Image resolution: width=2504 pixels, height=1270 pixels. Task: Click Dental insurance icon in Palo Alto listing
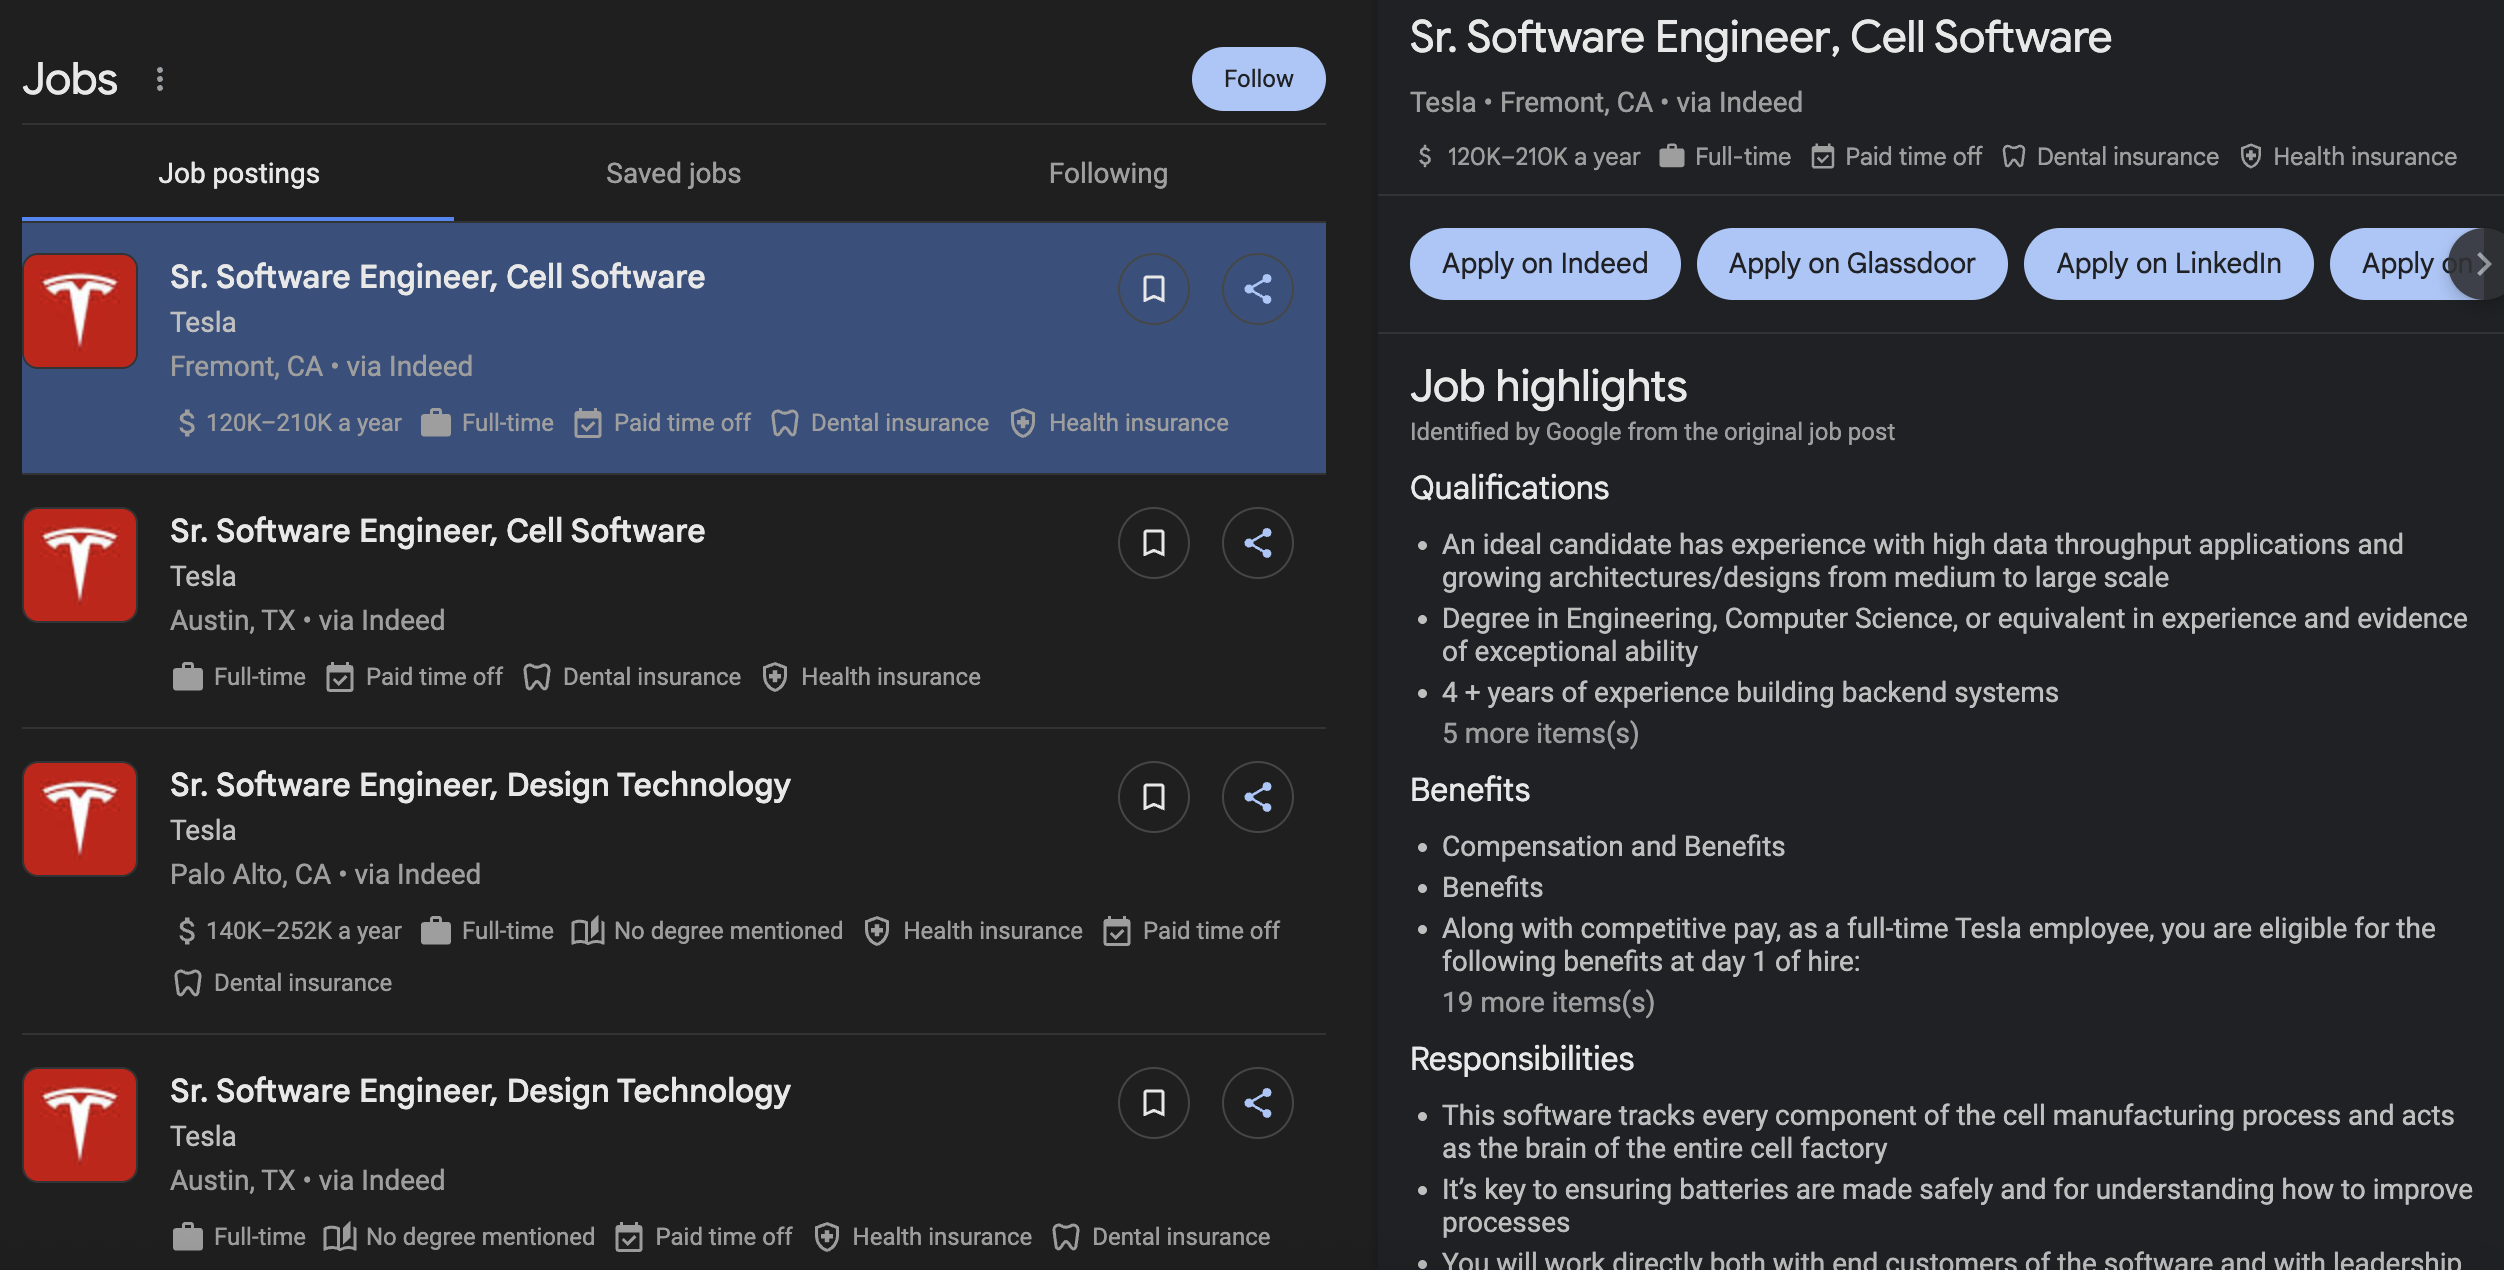pyautogui.click(x=188, y=983)
